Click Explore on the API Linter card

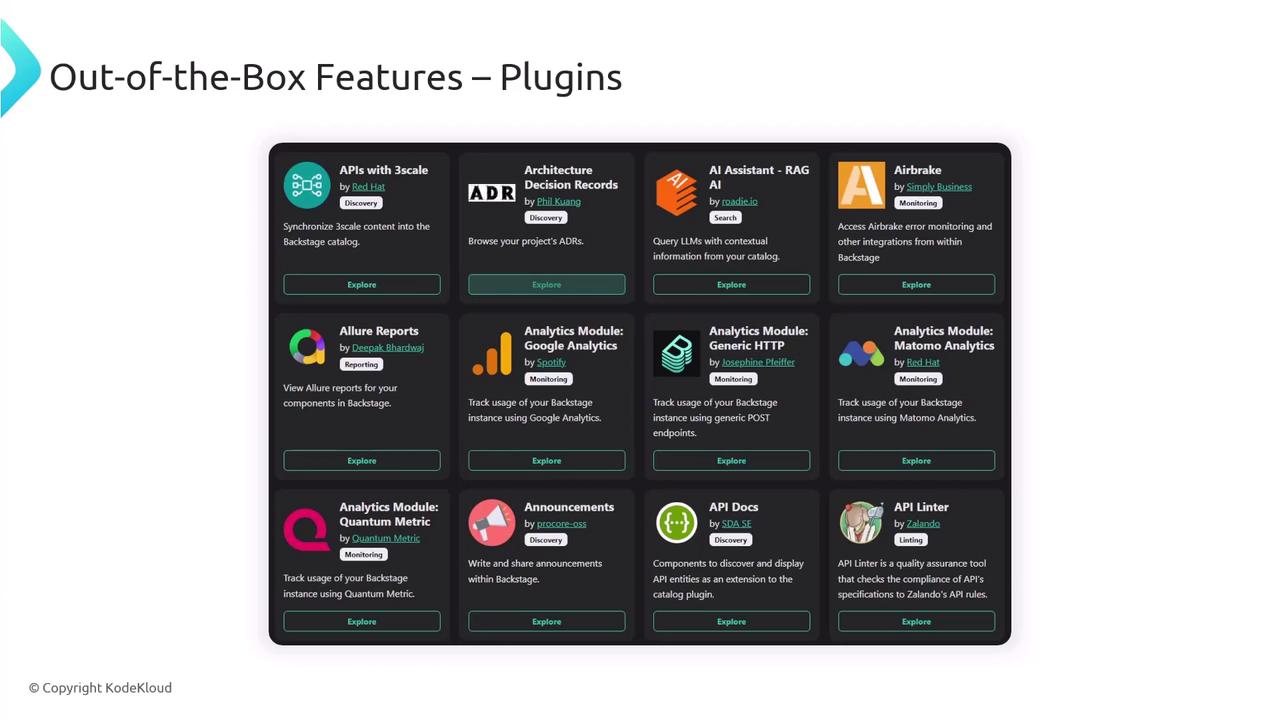(917, 622)
